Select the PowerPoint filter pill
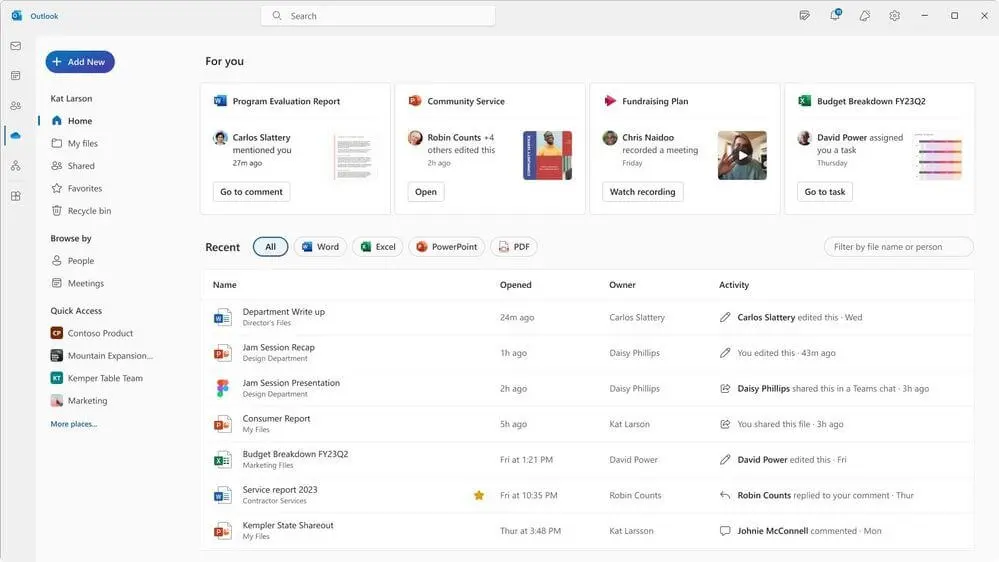 [447, 247]
